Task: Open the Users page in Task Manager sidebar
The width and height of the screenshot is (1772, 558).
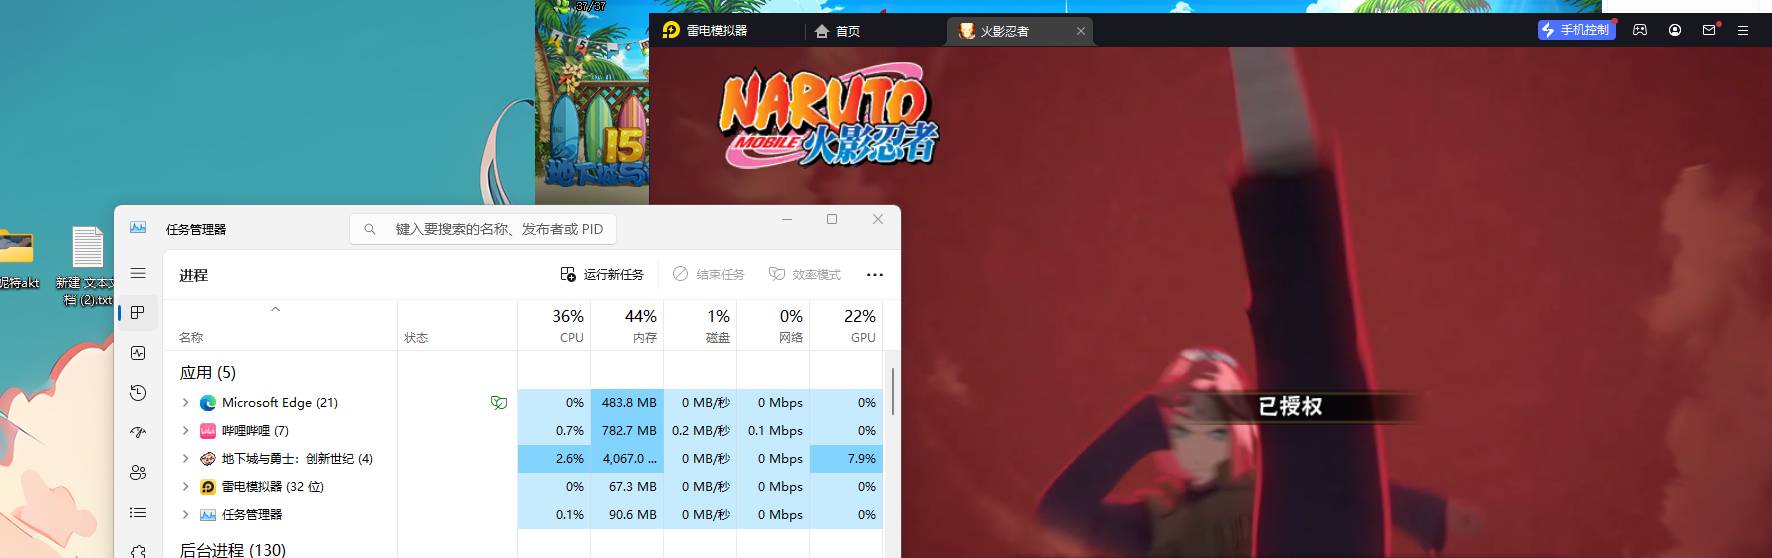Action: tap(138, 472)
